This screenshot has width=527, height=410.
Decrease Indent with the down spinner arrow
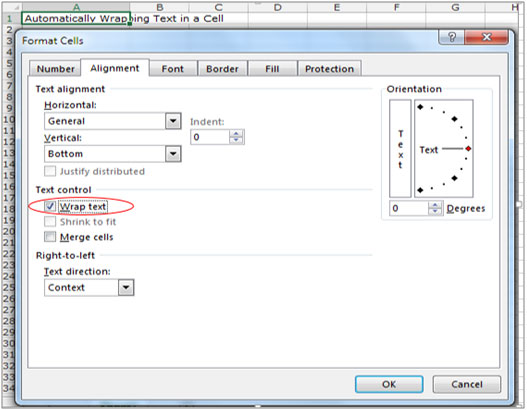click(236, 140)
